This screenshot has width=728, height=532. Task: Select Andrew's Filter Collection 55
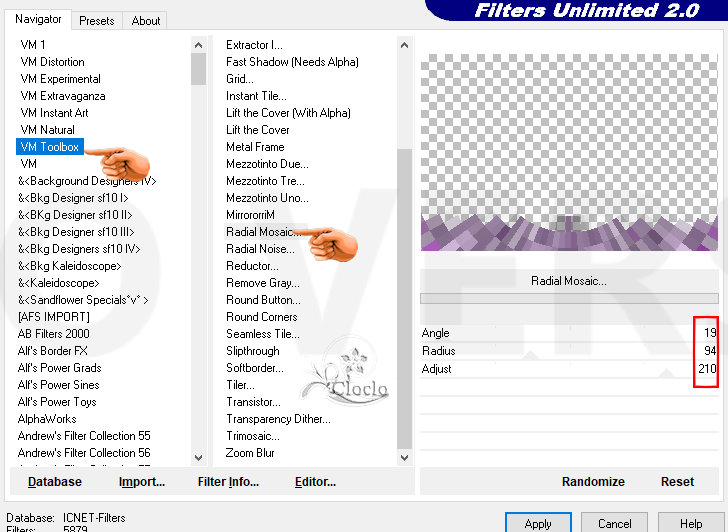coord(84,436)
